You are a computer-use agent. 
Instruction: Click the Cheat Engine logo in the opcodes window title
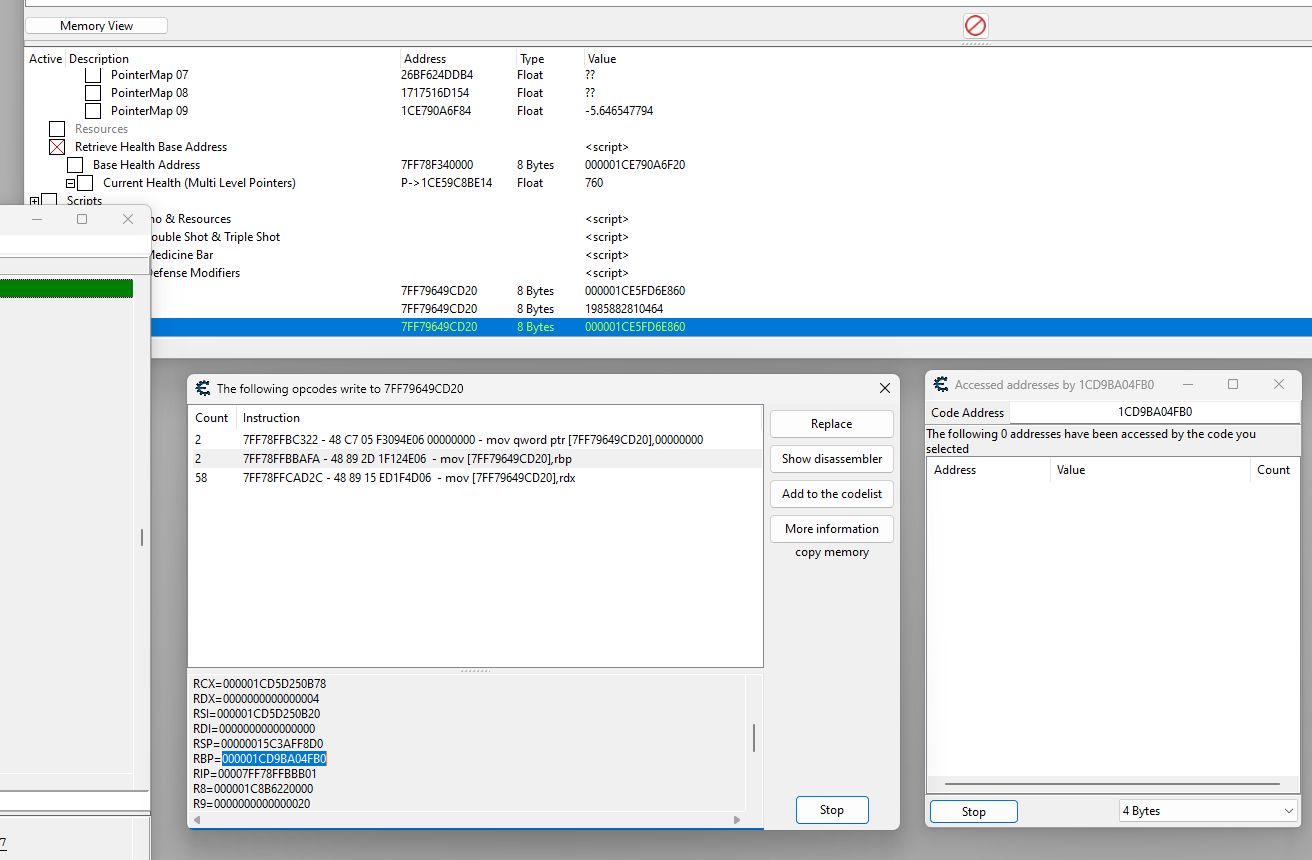(x=203, y=389)
